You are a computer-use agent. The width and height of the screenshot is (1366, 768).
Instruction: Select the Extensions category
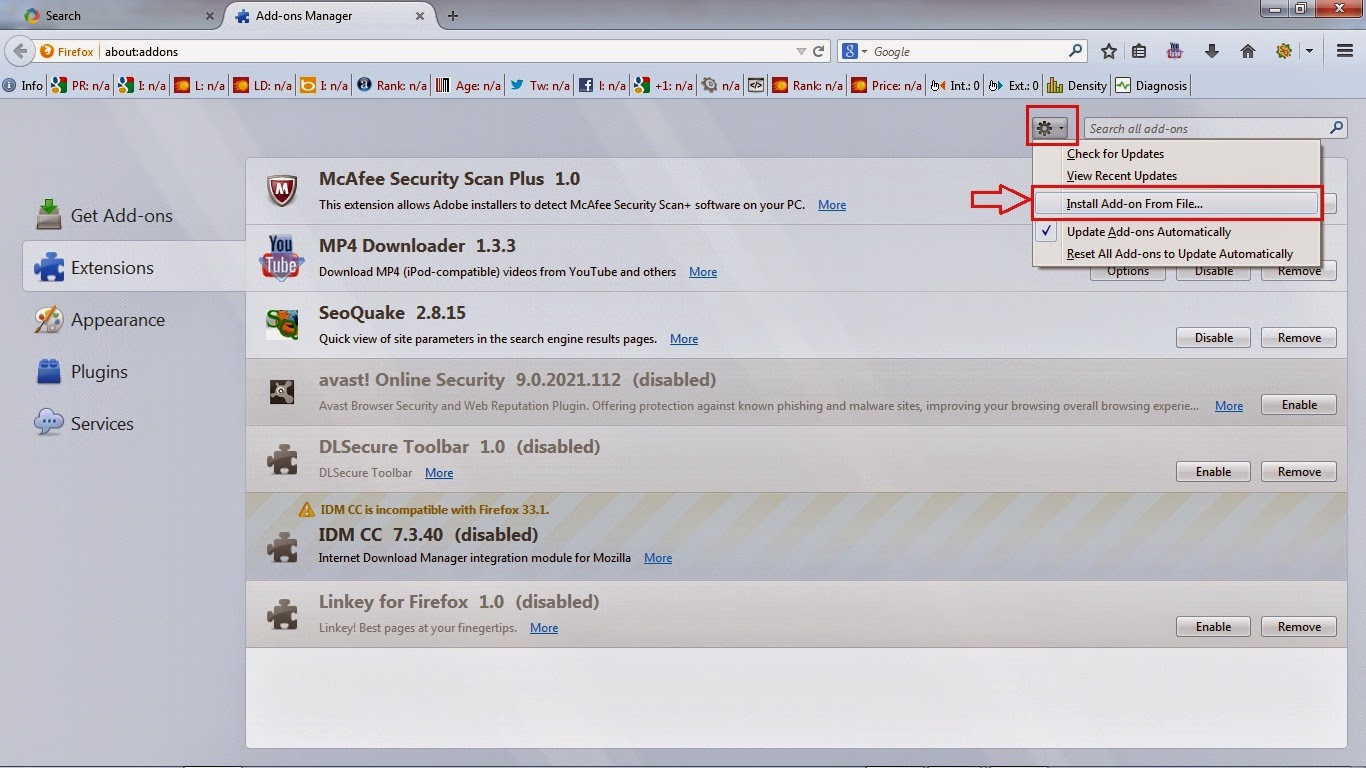coord(134,267)
